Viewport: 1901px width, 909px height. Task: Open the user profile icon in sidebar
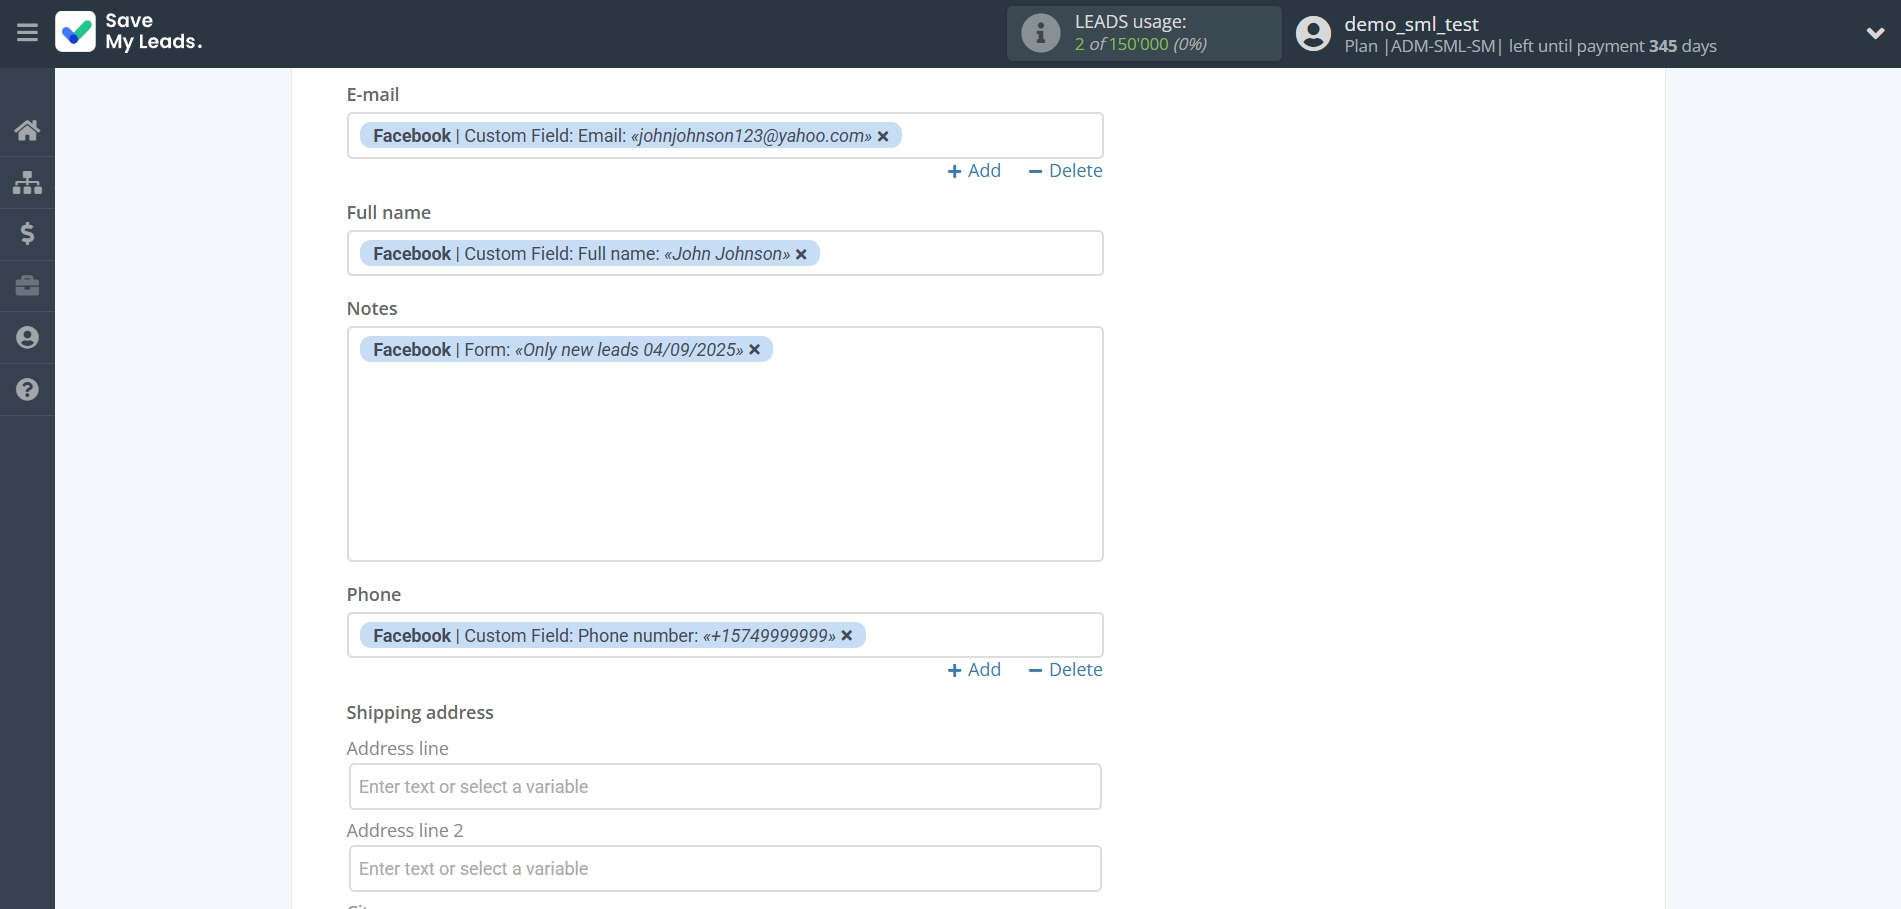click(27, 337)
